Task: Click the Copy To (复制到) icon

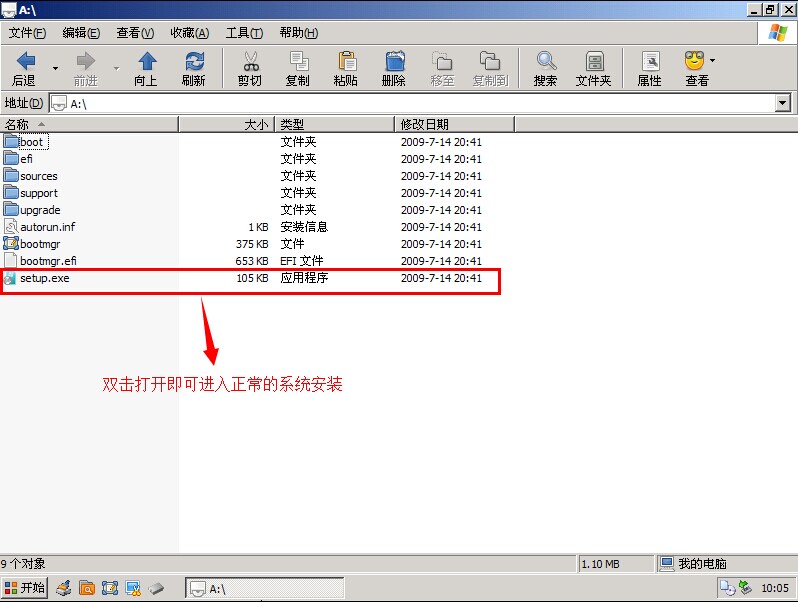Action: pyautogui.click(x=490, y=61)
